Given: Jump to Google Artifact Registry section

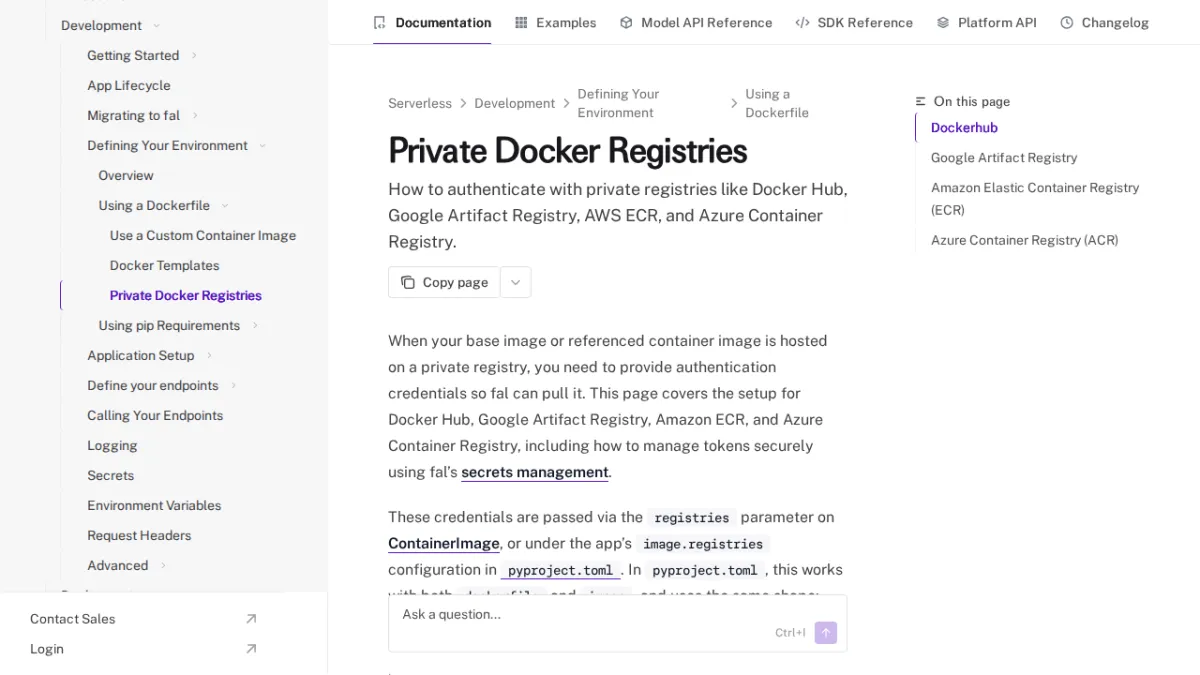Looking at the screenshot, I should [x=1004, y=157].
